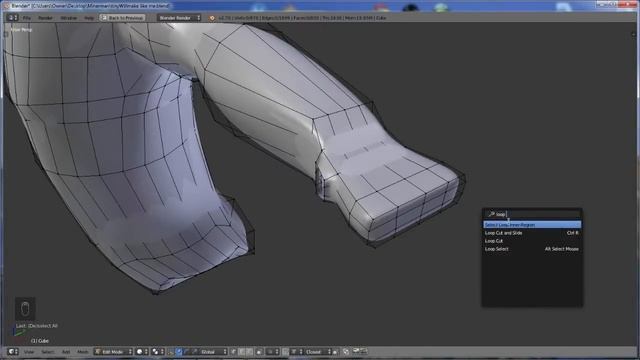Open the Info editor type selector
The image size is (640, 360).
(13, 18)
